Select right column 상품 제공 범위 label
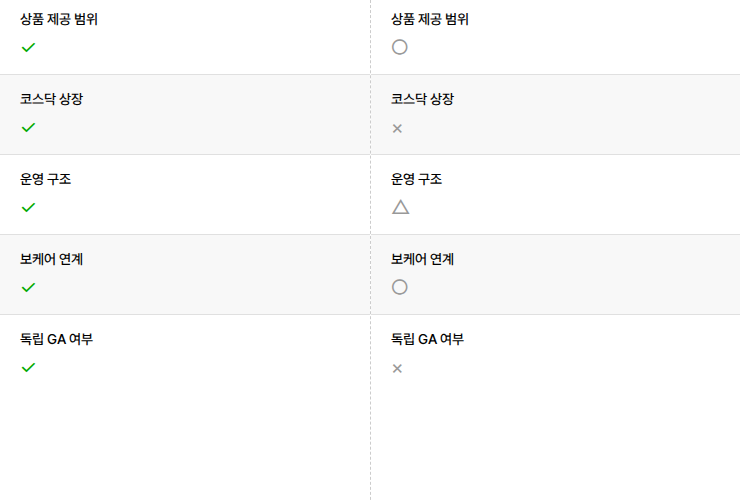The image size is (740, 500). (430, 19)
